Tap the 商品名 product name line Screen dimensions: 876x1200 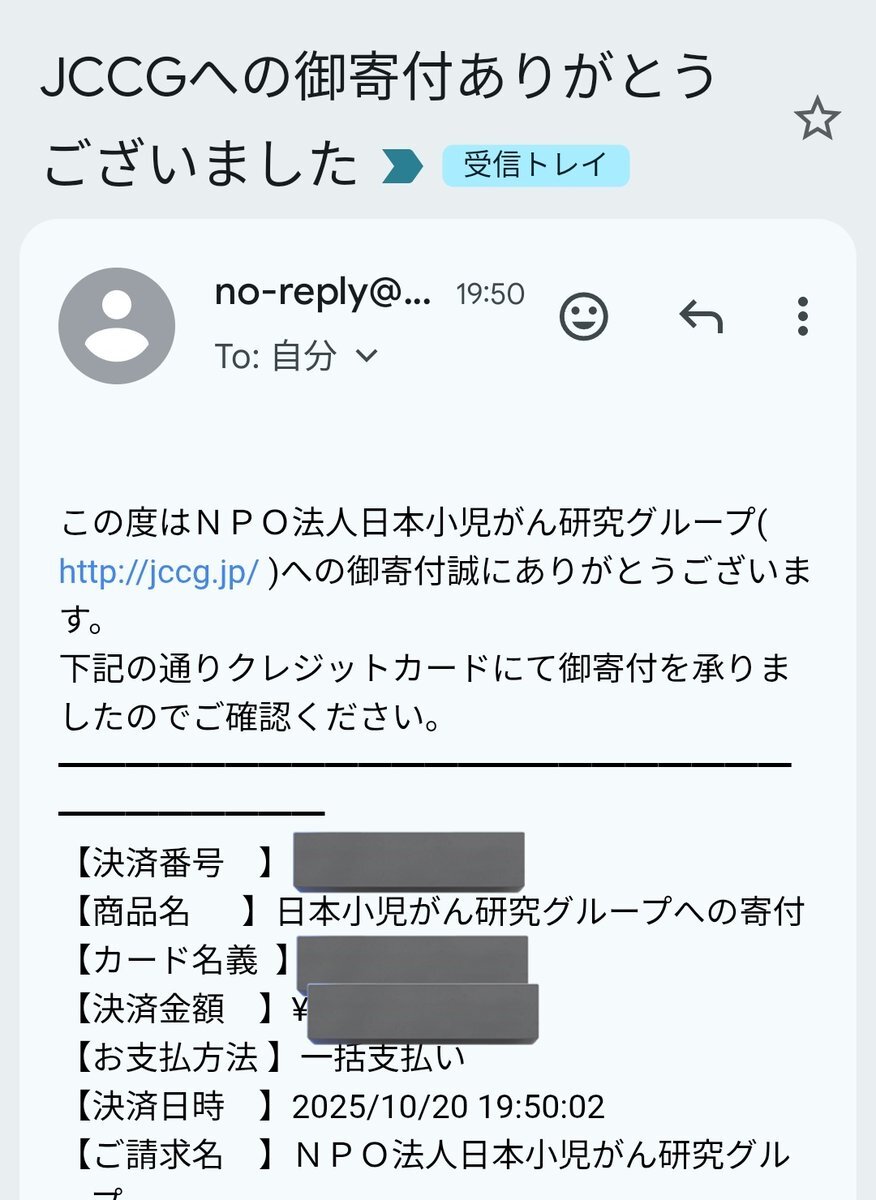click(540, 911)
